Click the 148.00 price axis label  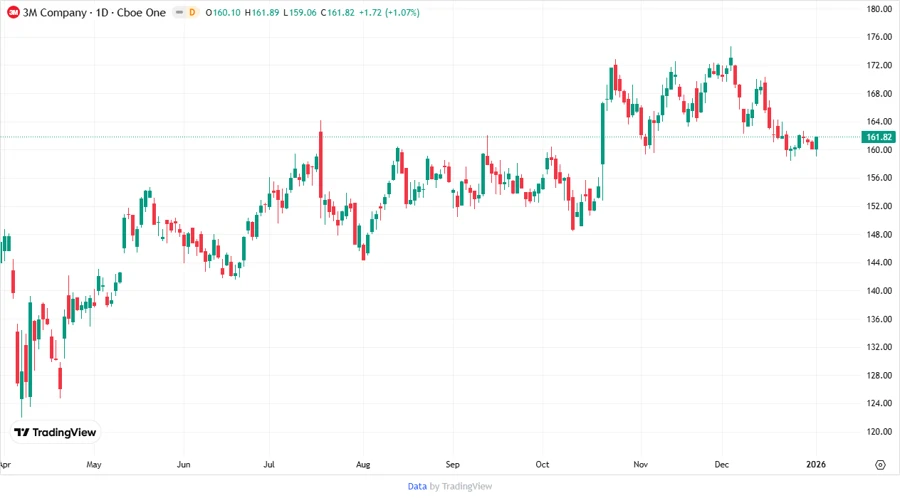tap(879, 235)
